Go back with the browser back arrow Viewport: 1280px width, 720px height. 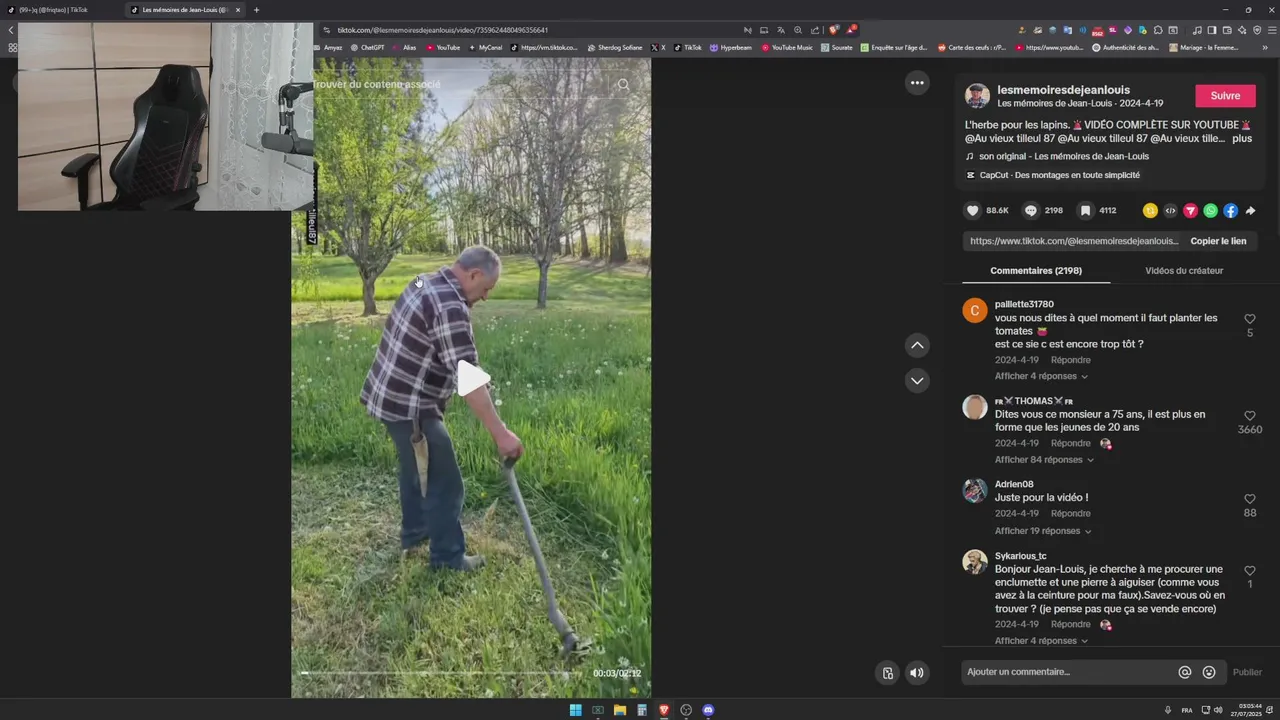11,30
